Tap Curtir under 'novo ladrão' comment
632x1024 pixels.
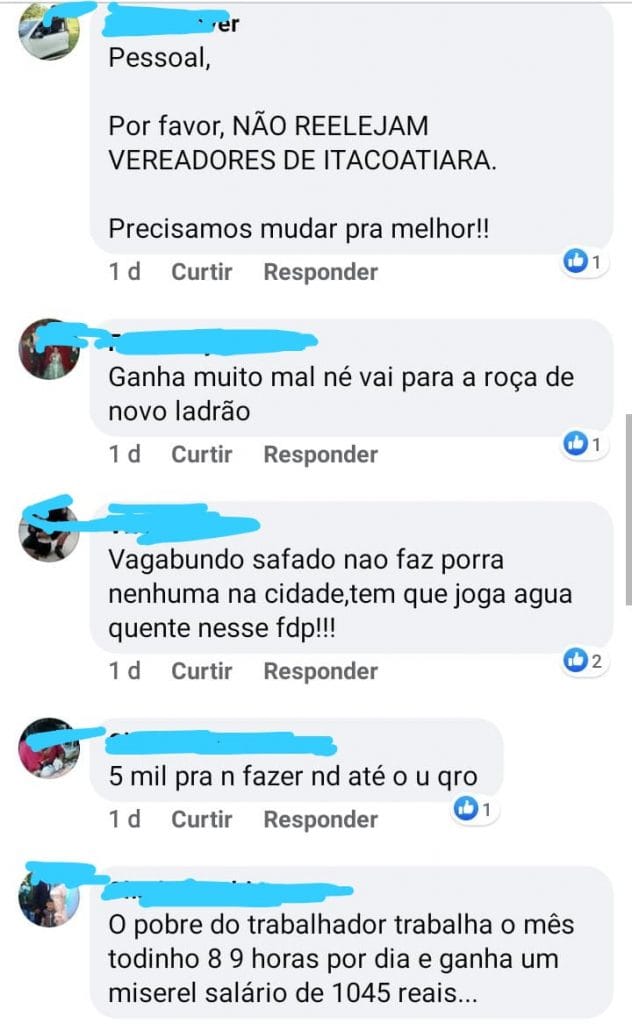coord(201,454)
